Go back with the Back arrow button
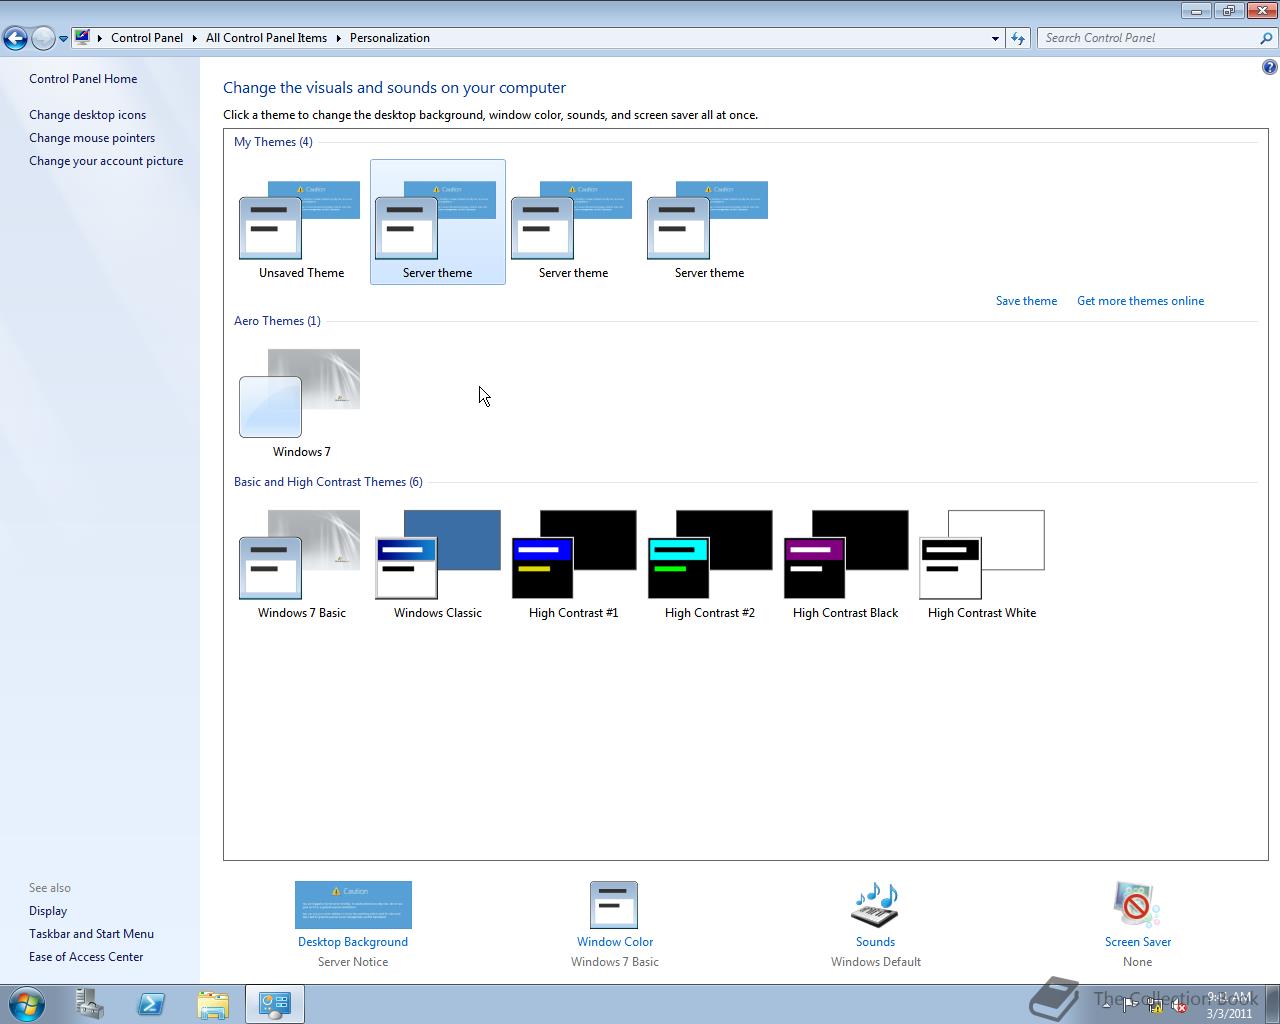 click(x=15, y=38)
